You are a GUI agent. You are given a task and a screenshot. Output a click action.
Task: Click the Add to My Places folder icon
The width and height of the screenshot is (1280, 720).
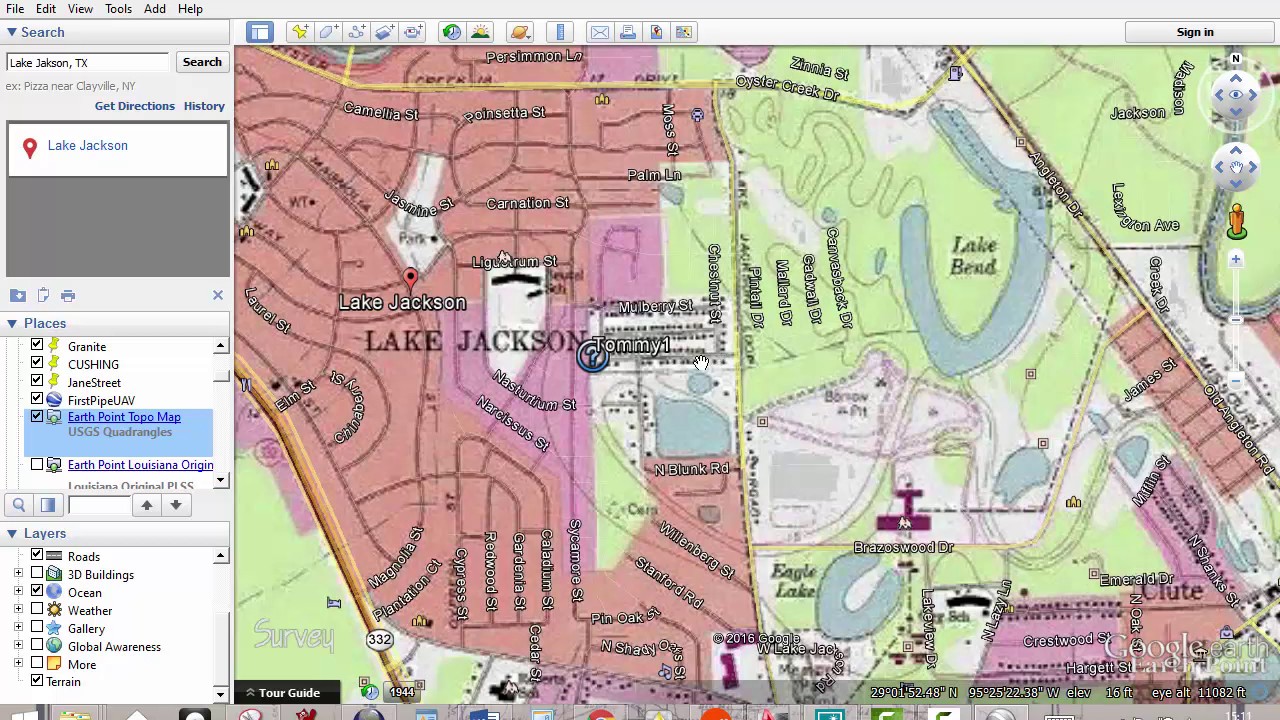point(18,295)
